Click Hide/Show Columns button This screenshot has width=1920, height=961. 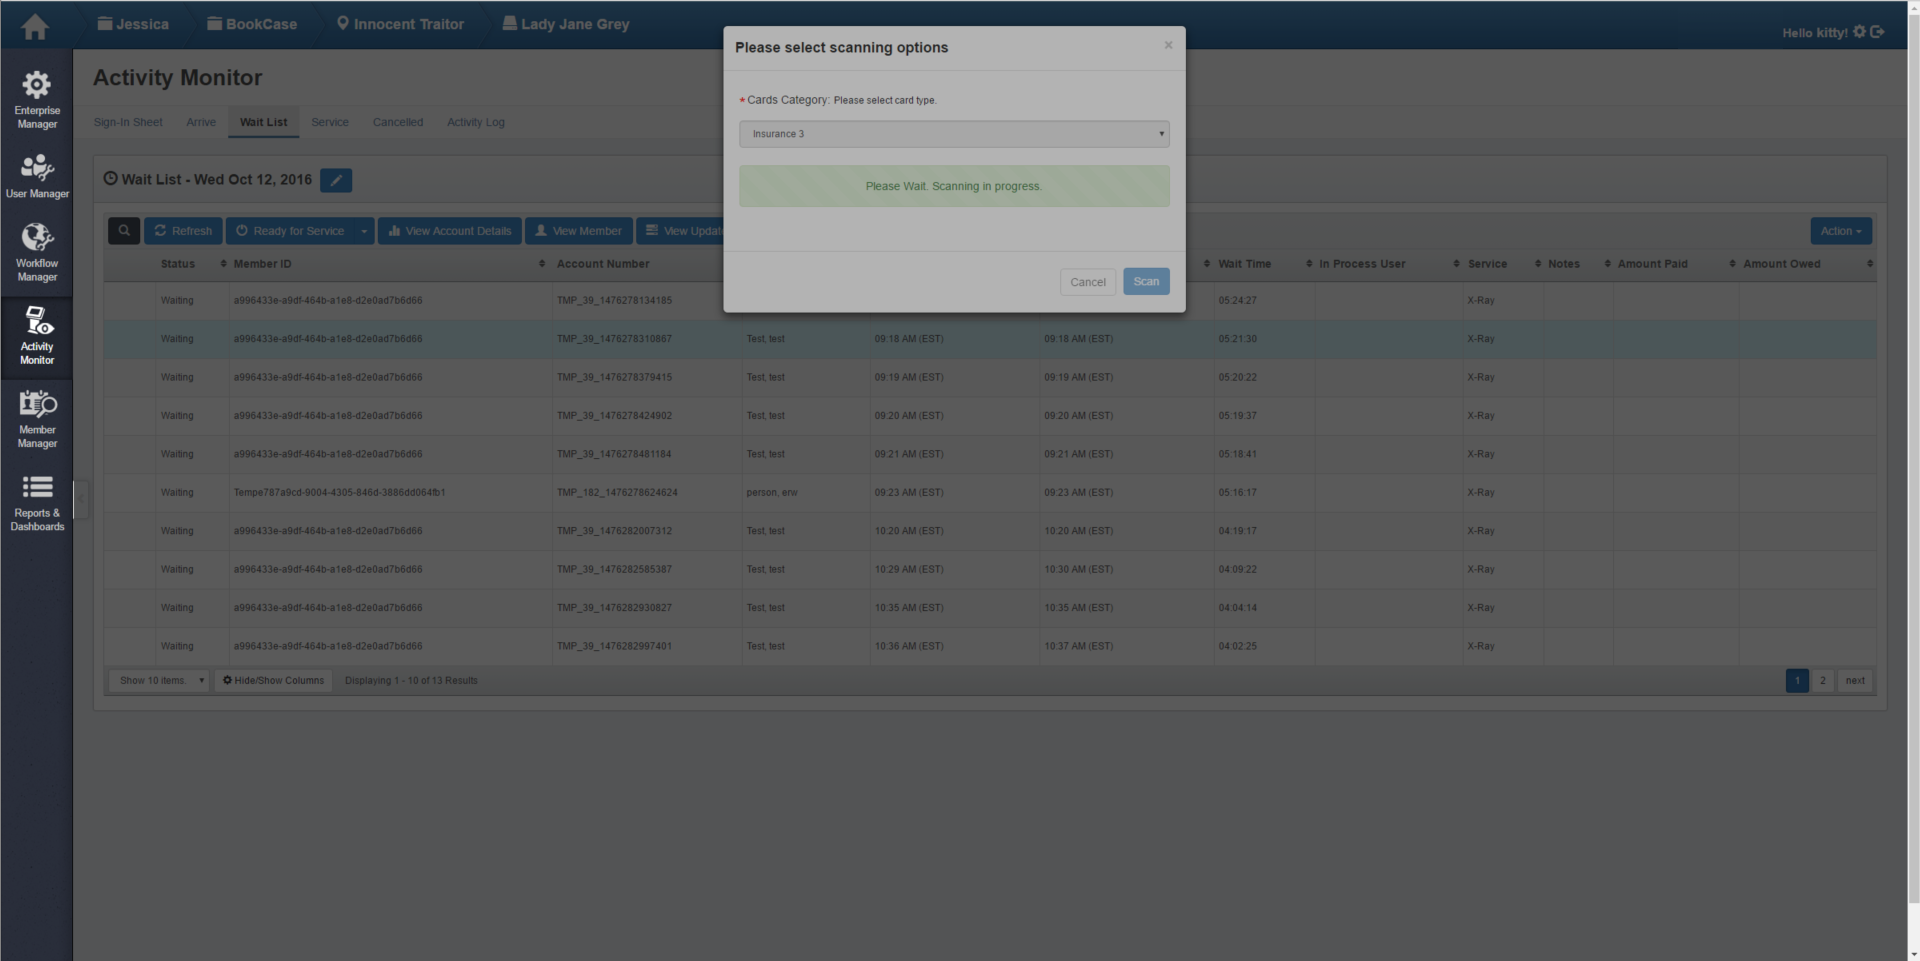tap(273, 681)
